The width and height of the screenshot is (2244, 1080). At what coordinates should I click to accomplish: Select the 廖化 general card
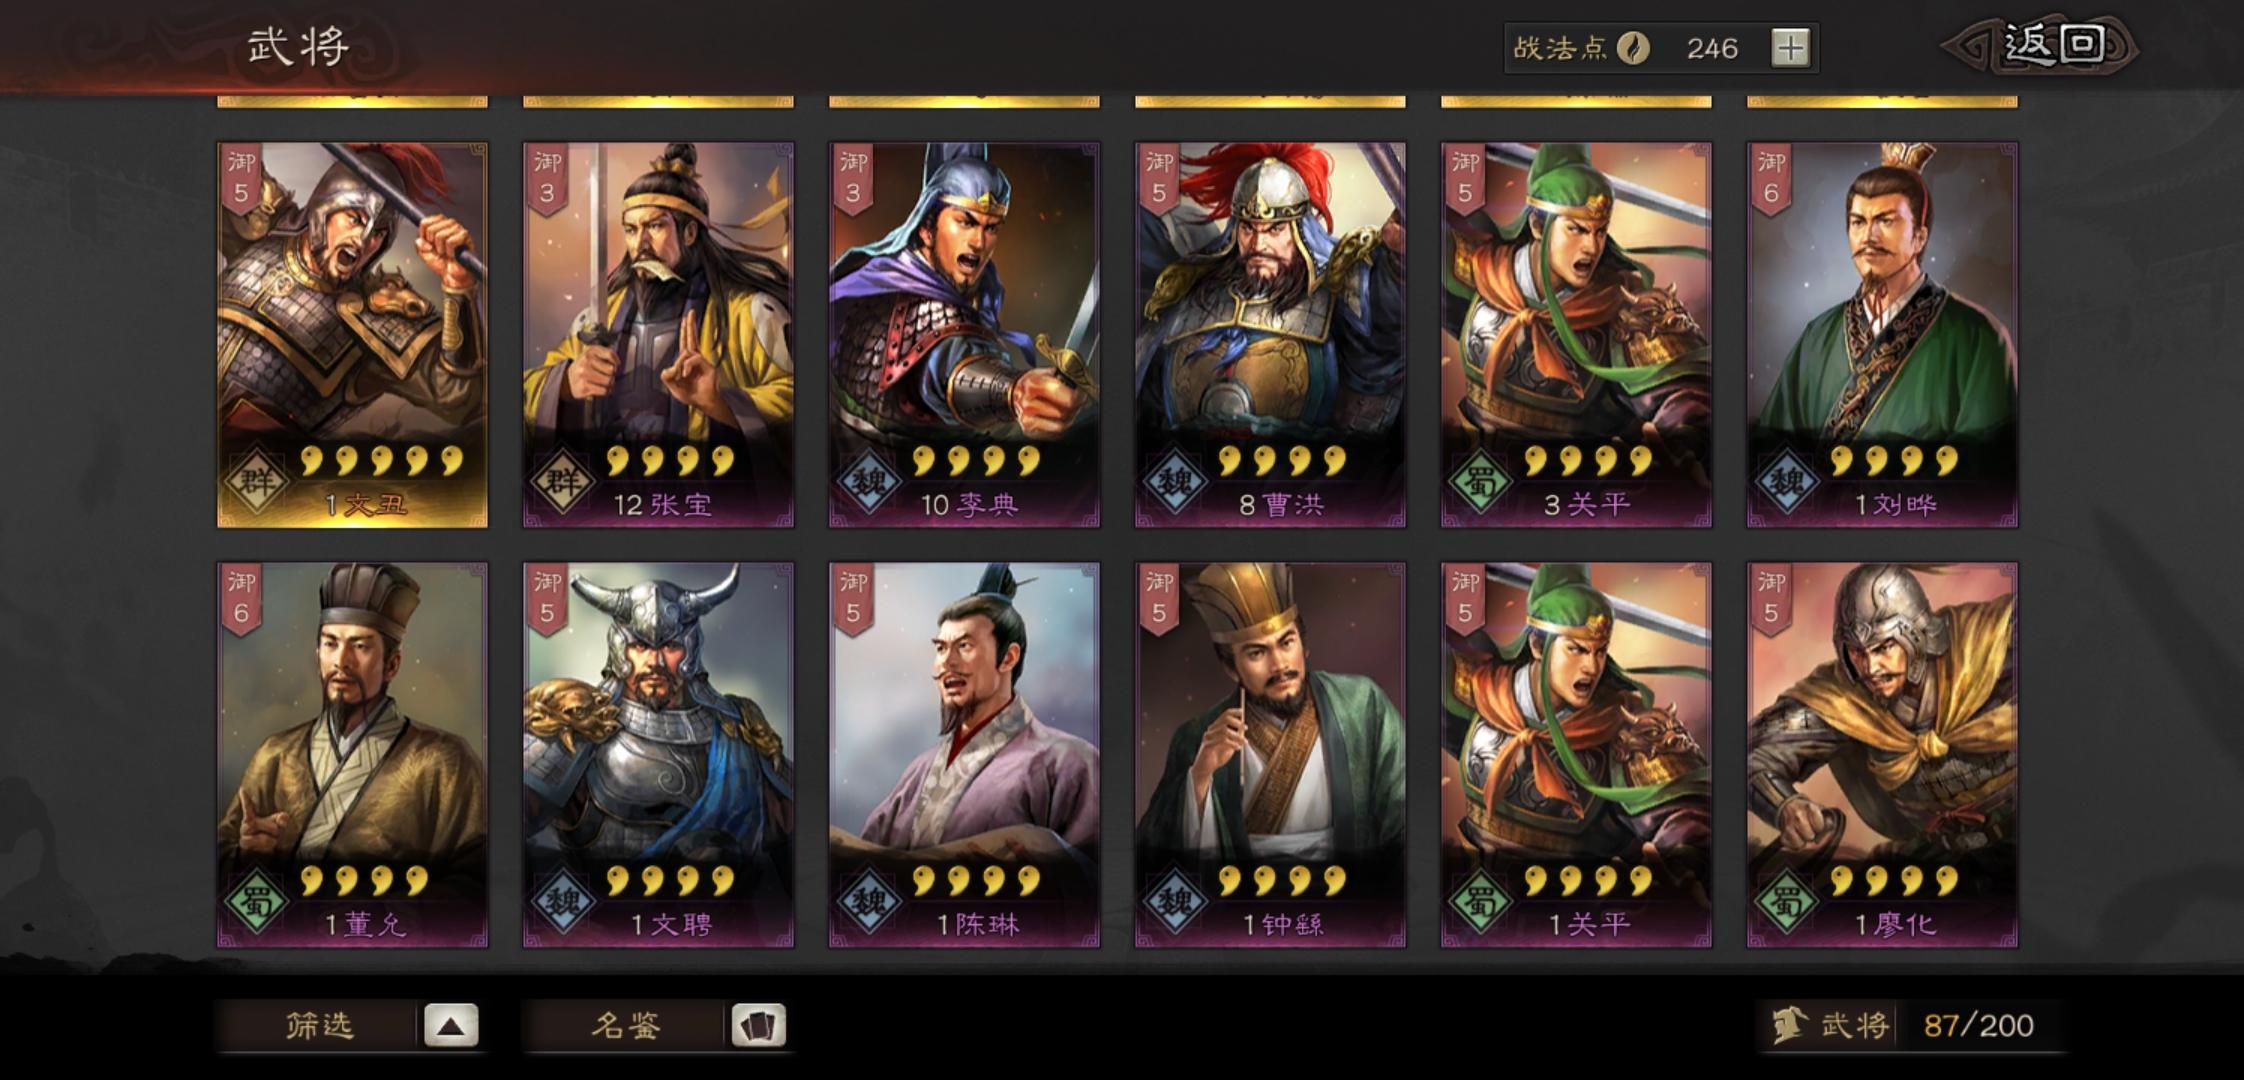click(1883, 755)
